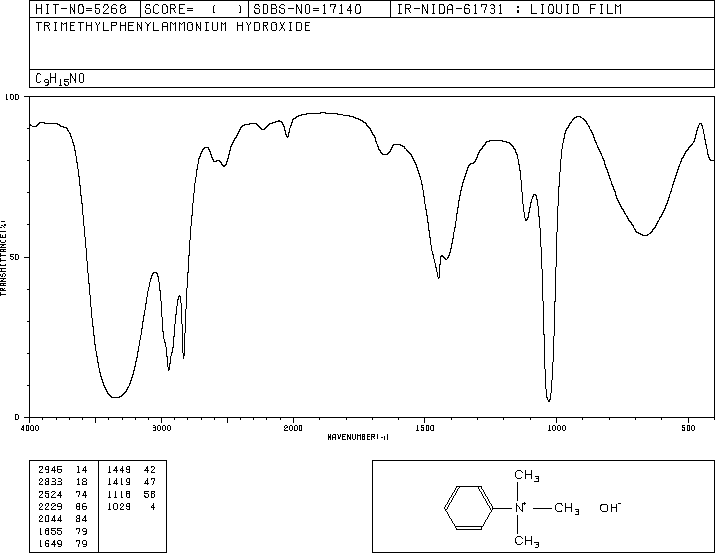715x553 pixels.
Task: Select peak table entry 2044
Action: tap(62, 519)
